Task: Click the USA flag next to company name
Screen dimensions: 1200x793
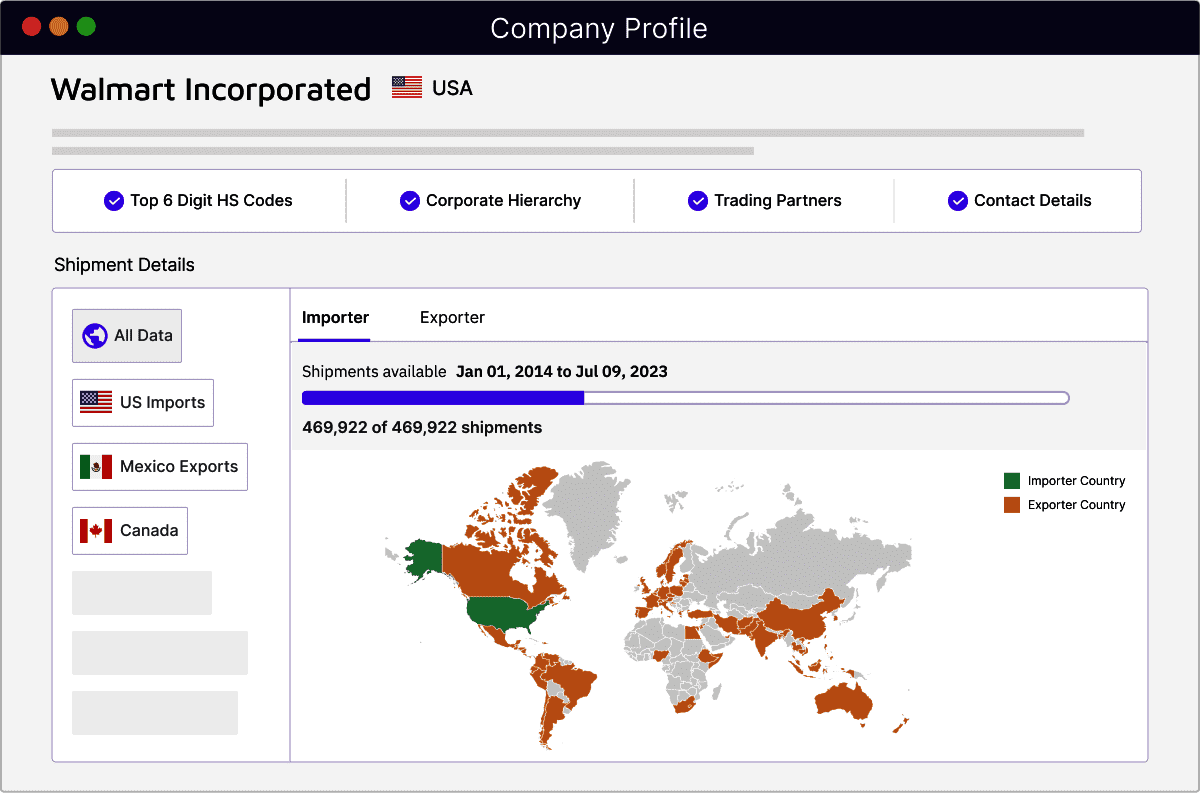Action: click(x=407, y=88)
